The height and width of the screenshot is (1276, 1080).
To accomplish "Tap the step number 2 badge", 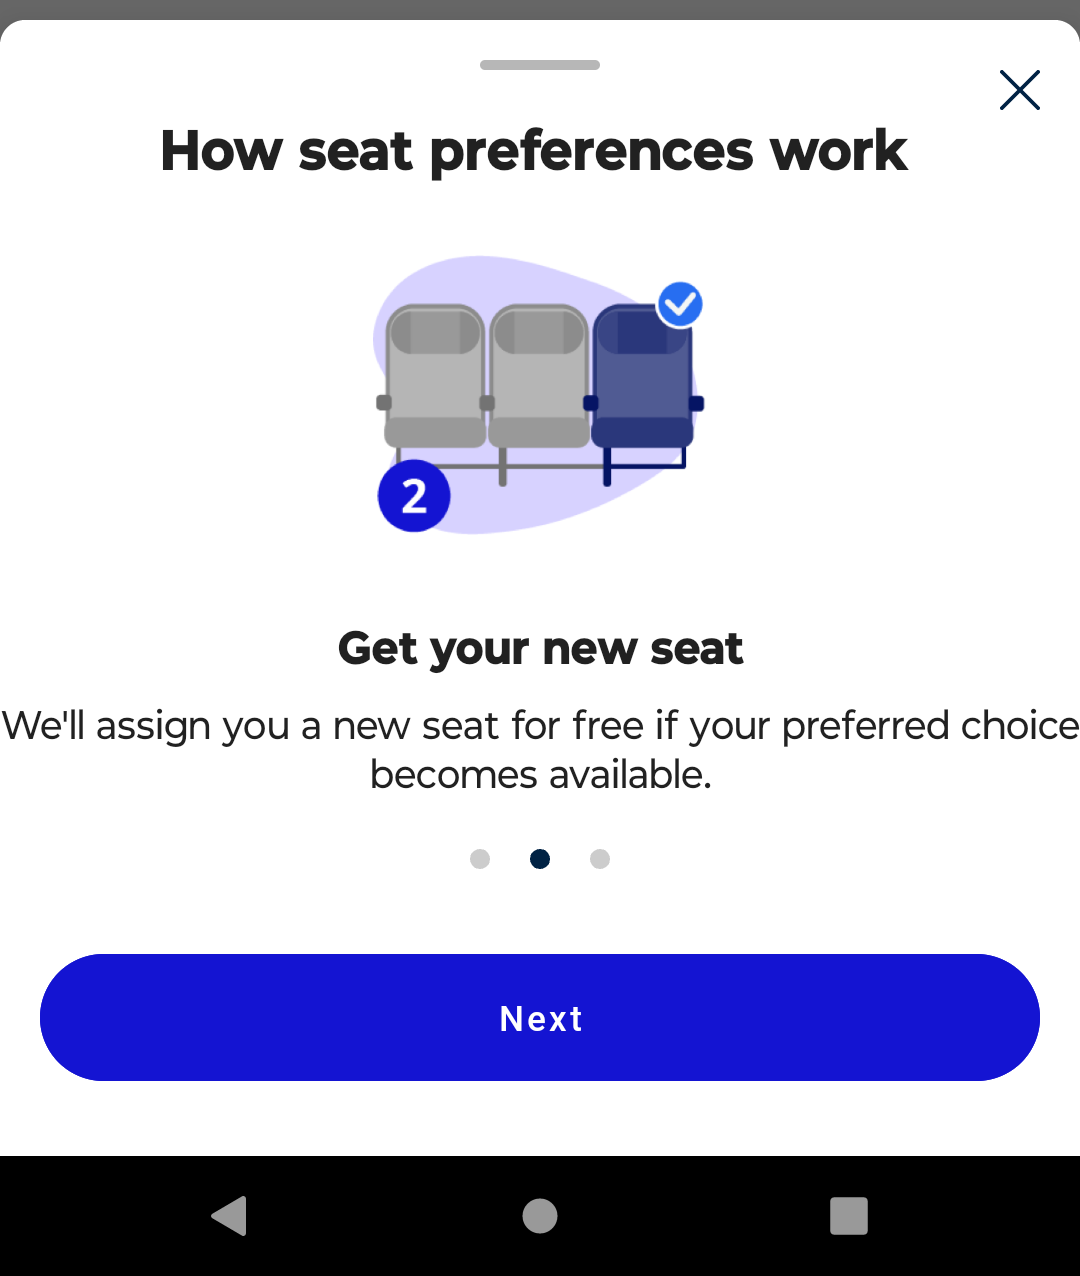I will [414, 496].
